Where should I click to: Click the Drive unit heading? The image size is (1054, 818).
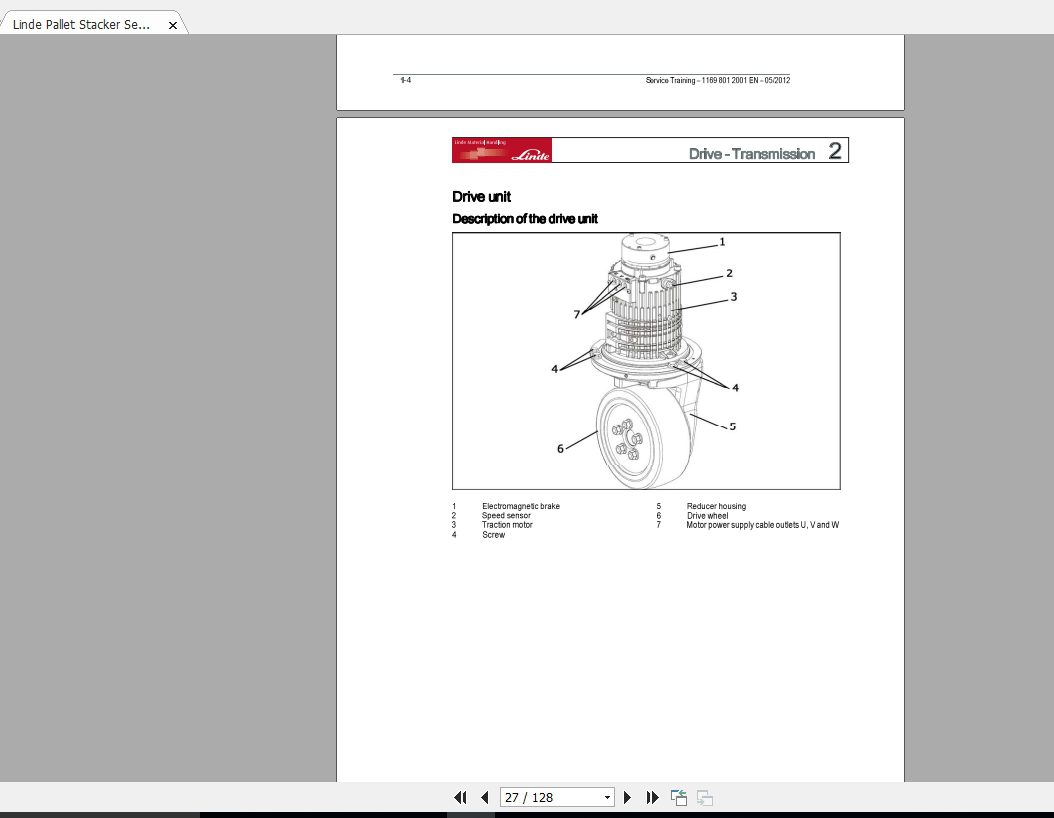(x=481, y=197)
